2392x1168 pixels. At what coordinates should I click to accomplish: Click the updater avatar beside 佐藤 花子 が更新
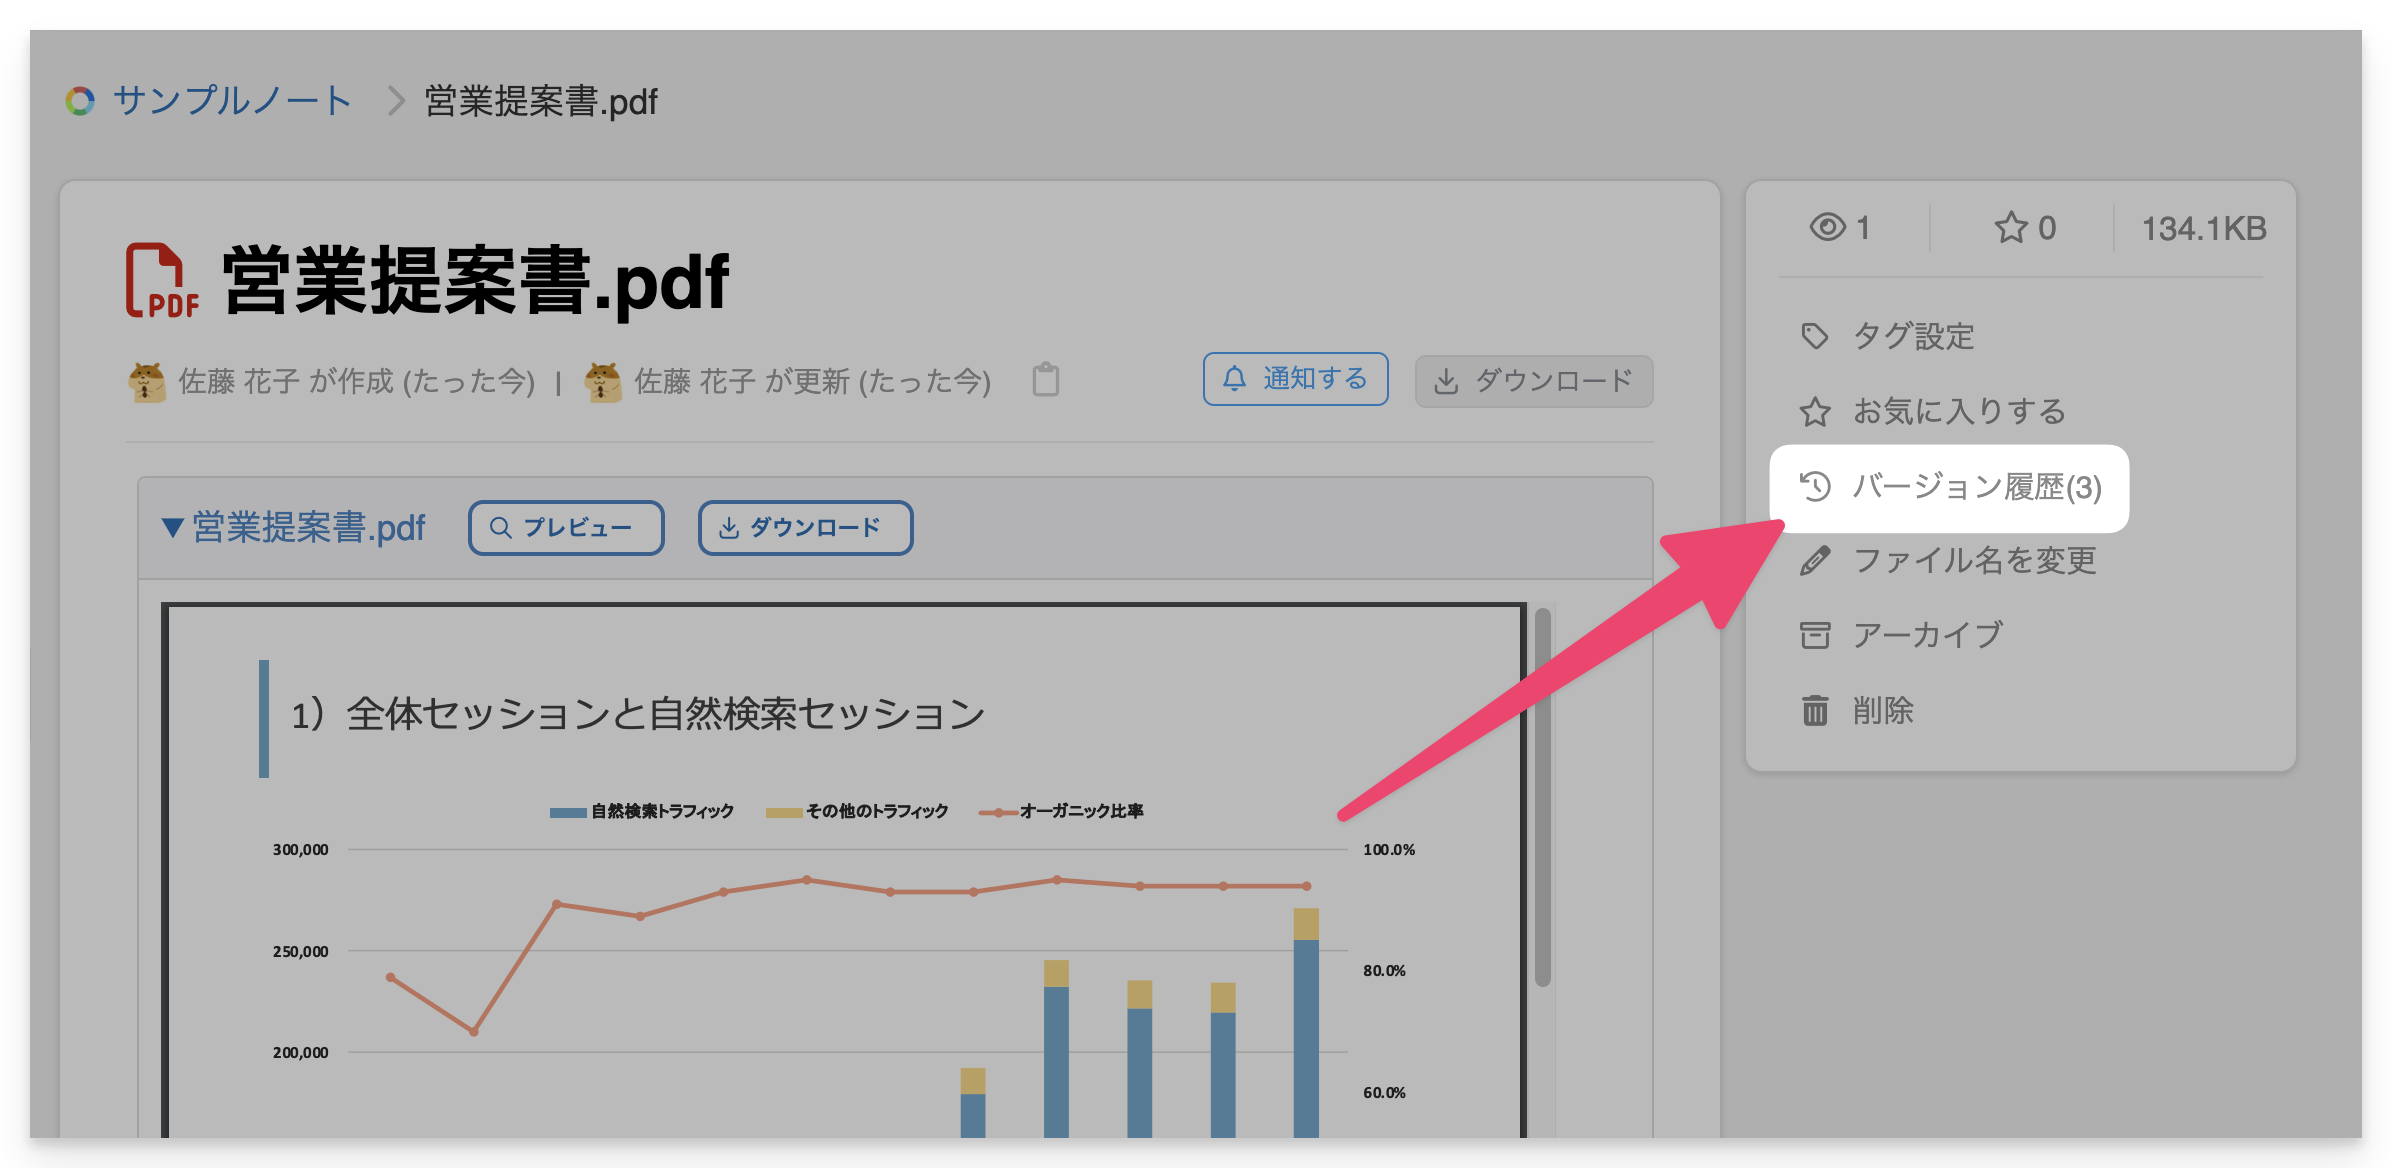click(x=603, y=382)
